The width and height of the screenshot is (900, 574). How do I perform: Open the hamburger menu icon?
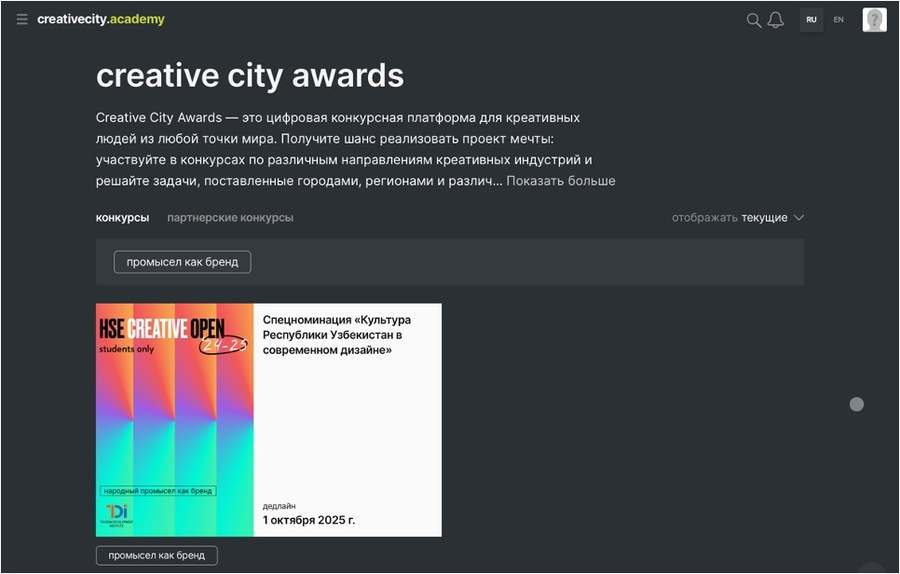tap(22, 20)
